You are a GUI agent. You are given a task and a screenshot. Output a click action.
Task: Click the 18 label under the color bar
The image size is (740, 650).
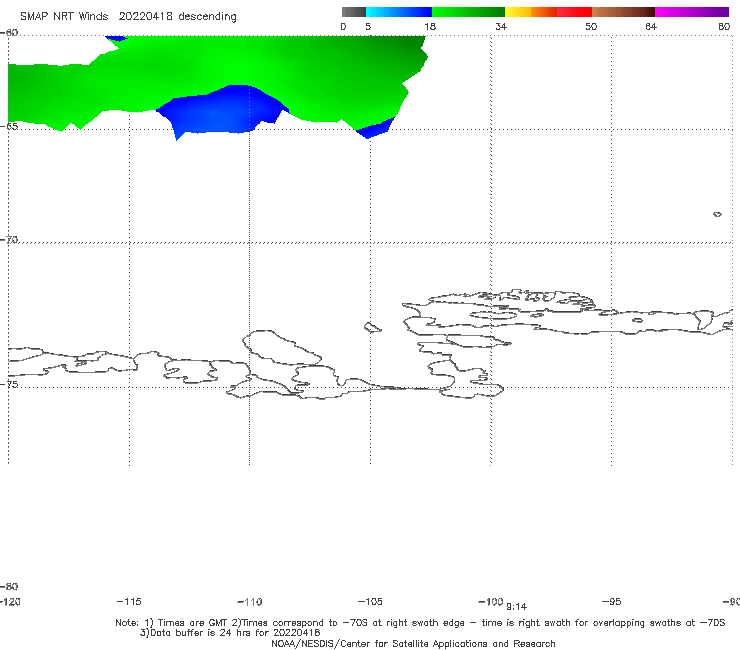430,26
